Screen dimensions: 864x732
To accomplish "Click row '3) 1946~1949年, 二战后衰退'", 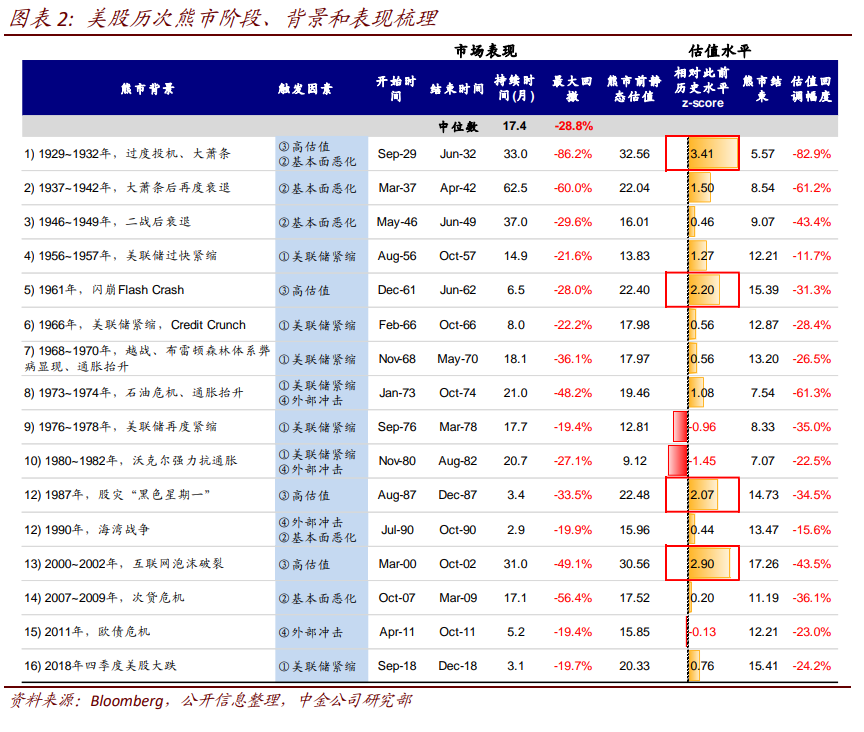I will click(x=107, y=222).
